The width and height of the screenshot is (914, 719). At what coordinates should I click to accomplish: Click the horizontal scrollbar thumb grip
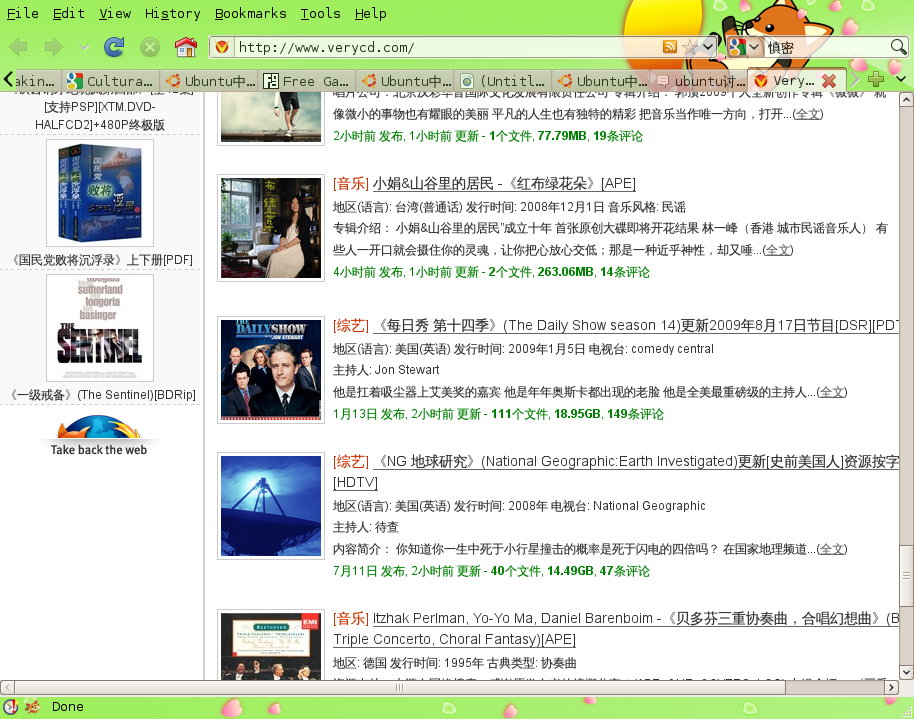[x=399, y=687]
